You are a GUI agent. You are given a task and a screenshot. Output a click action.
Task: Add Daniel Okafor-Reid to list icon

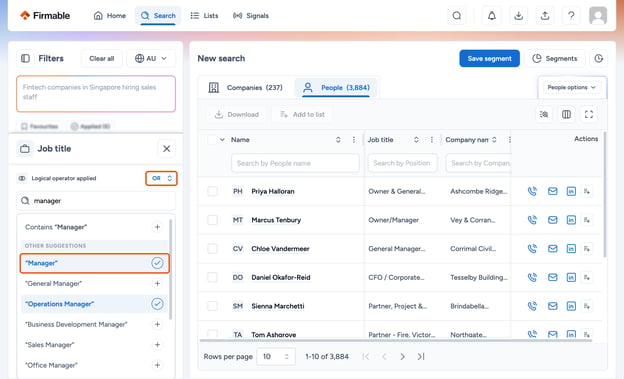point(587,277)
